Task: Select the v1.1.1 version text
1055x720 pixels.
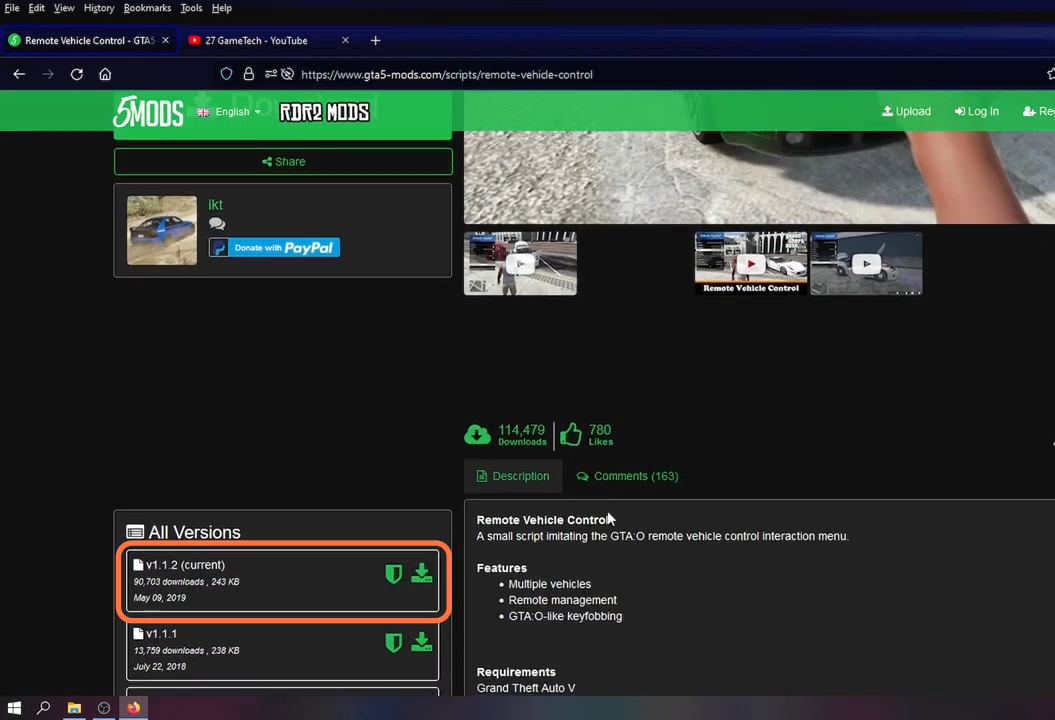Action: click(161, 633)
